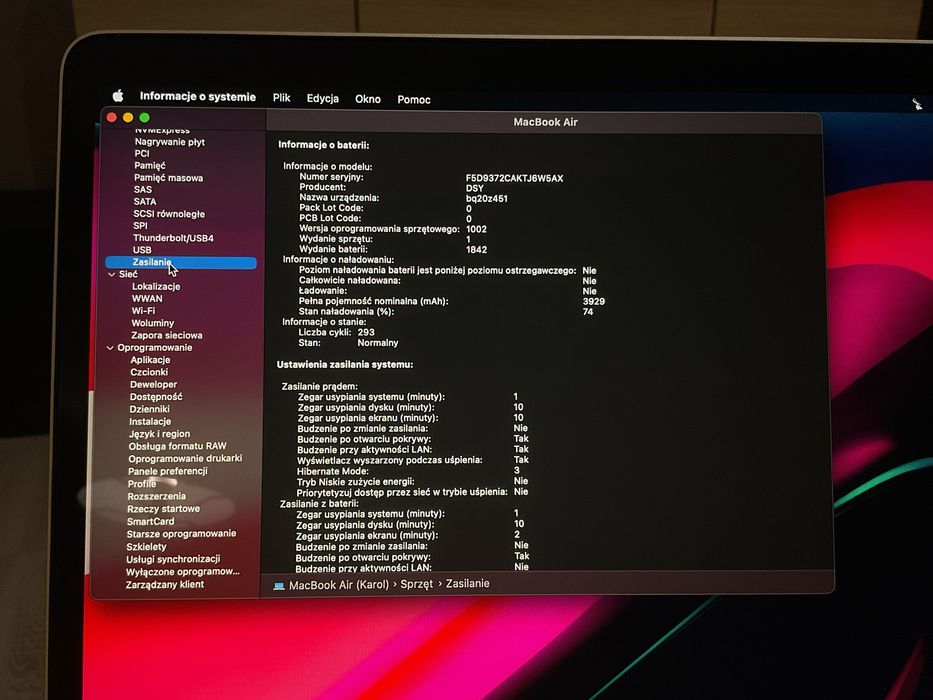The image size is (933, 700).
Task: Click device name bq20z451
Action: click(487, 198)
